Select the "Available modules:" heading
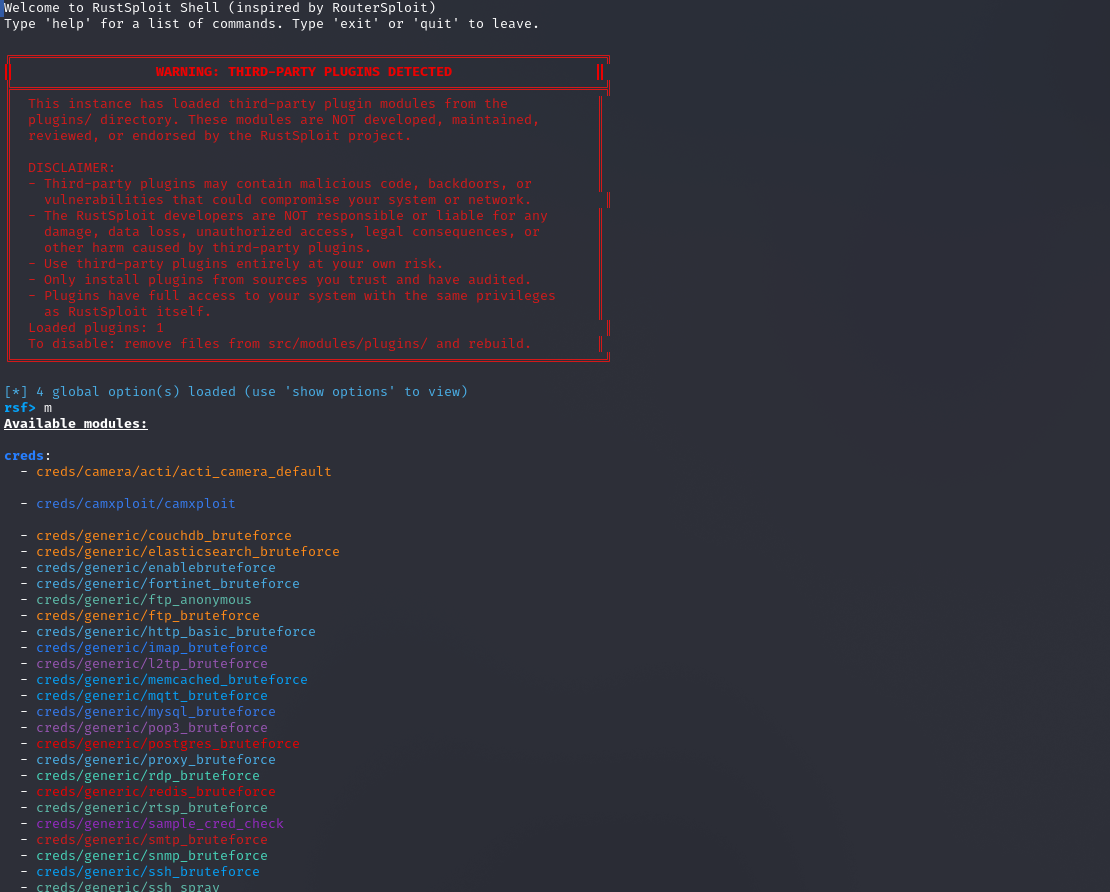The image size is (1110, 892). pyautogui.click(x=76, y=424)
